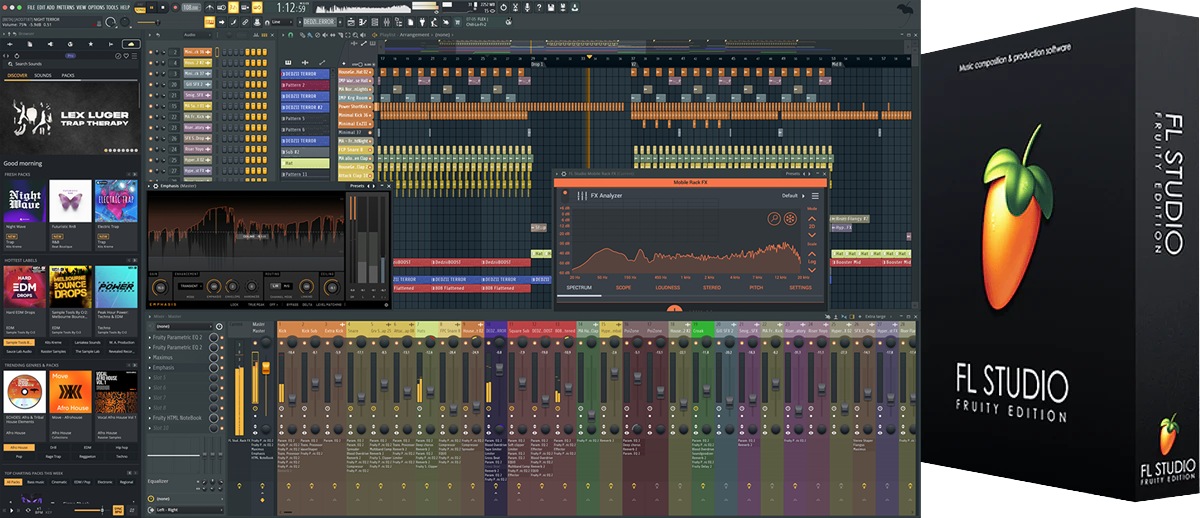
Task: Open the Piano roll from the toolbar icon
Action: tap(363, 22)
